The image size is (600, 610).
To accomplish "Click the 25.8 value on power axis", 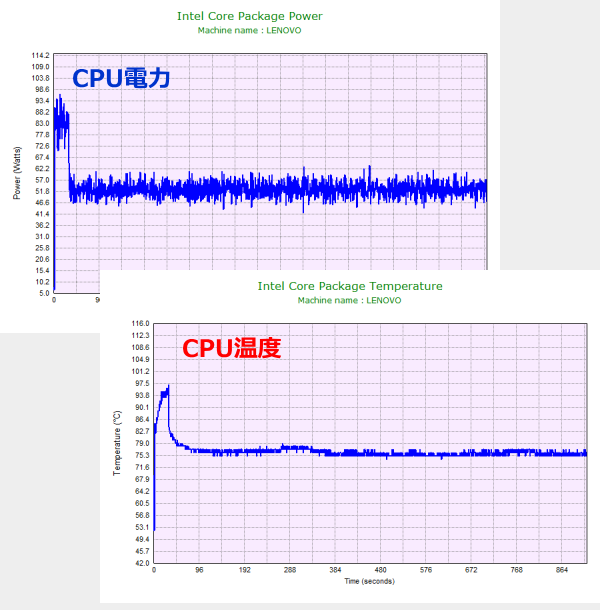I will [42, 248].
